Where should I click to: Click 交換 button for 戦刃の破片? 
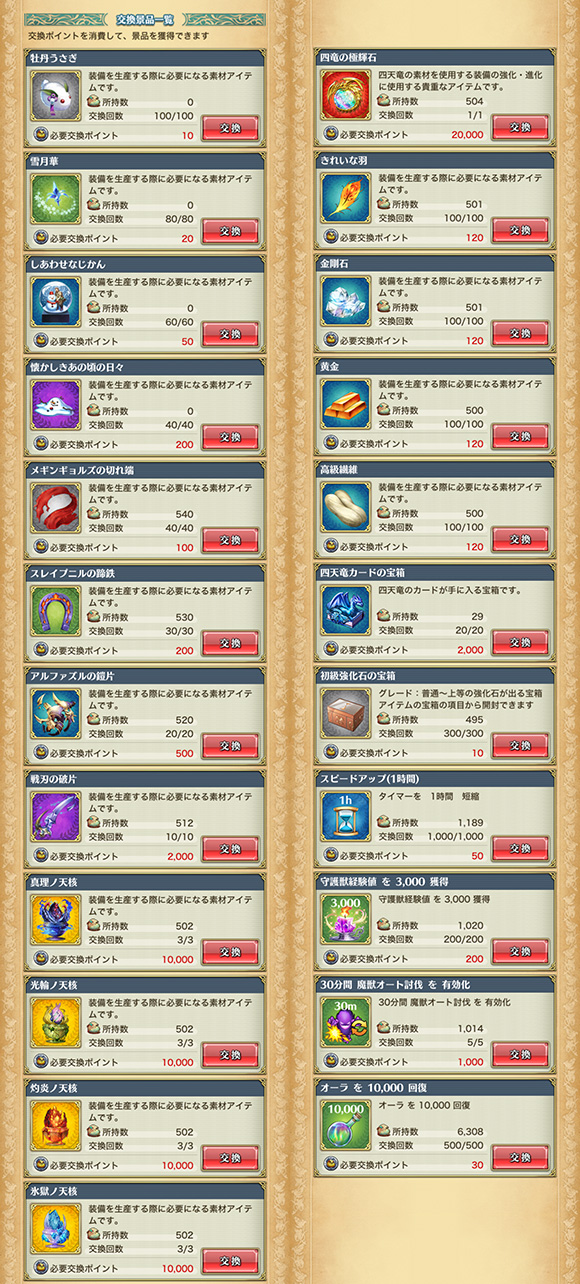point(230,848)
